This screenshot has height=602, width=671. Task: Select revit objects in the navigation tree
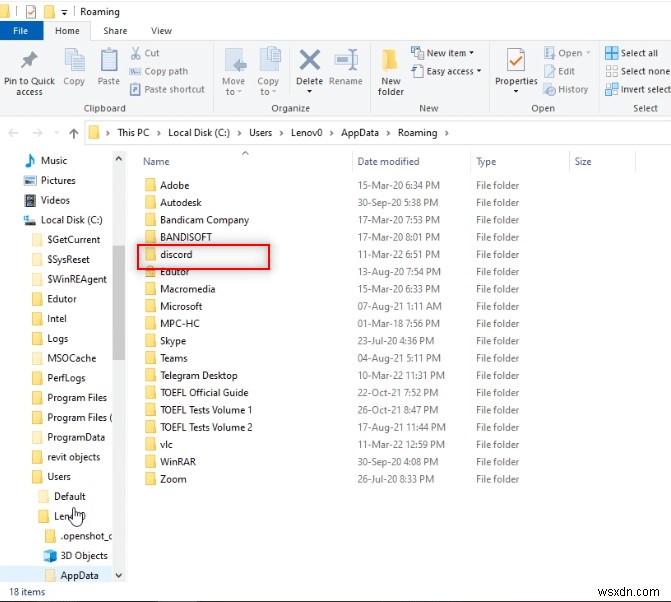66,457
